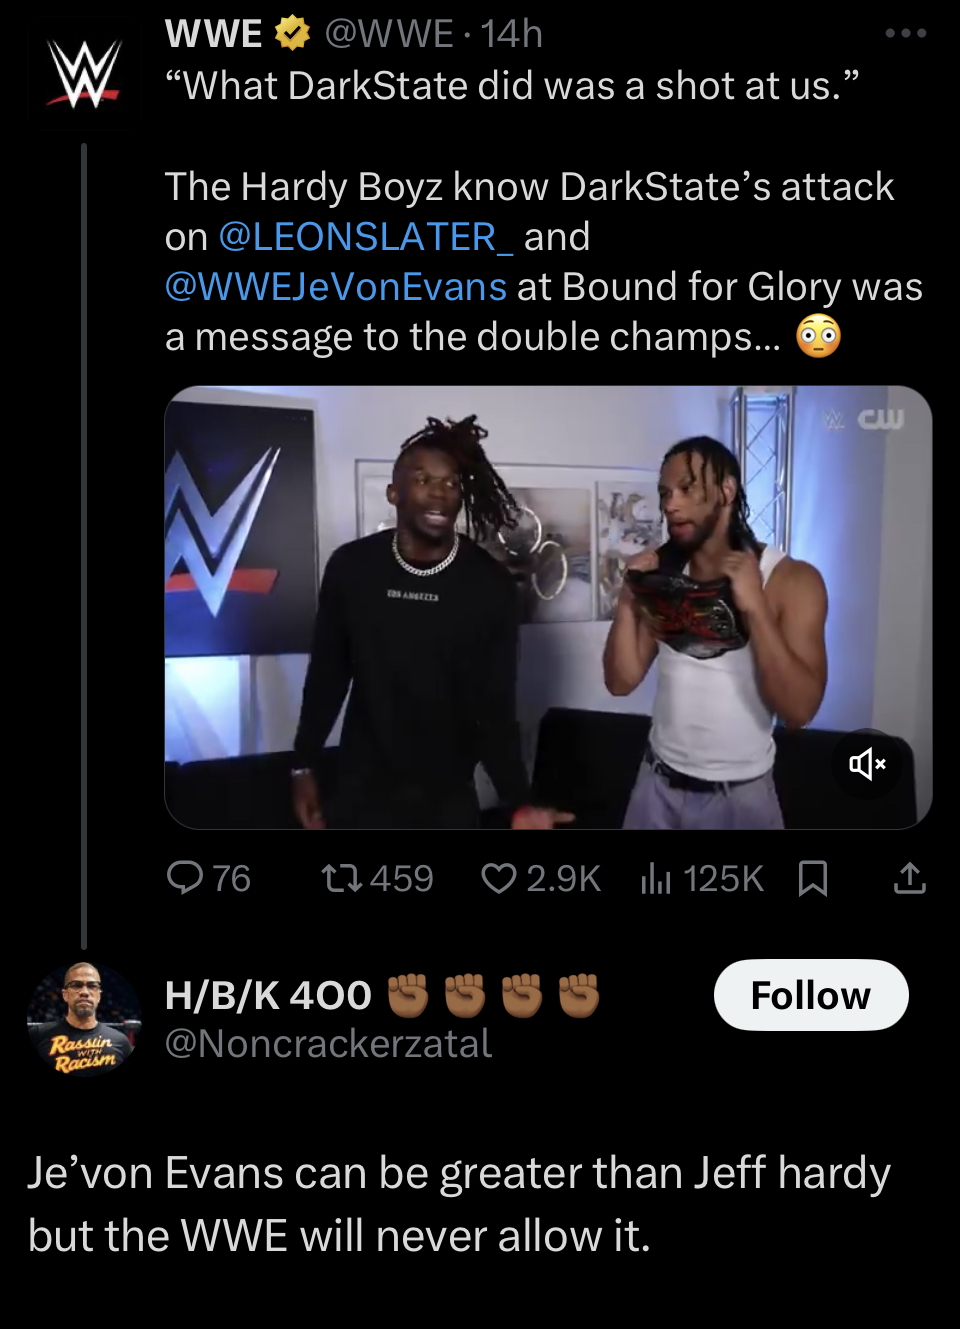Screen dimensions: 960x1329
Task: Open the three-dot more options menu
Action: [906, 34]
